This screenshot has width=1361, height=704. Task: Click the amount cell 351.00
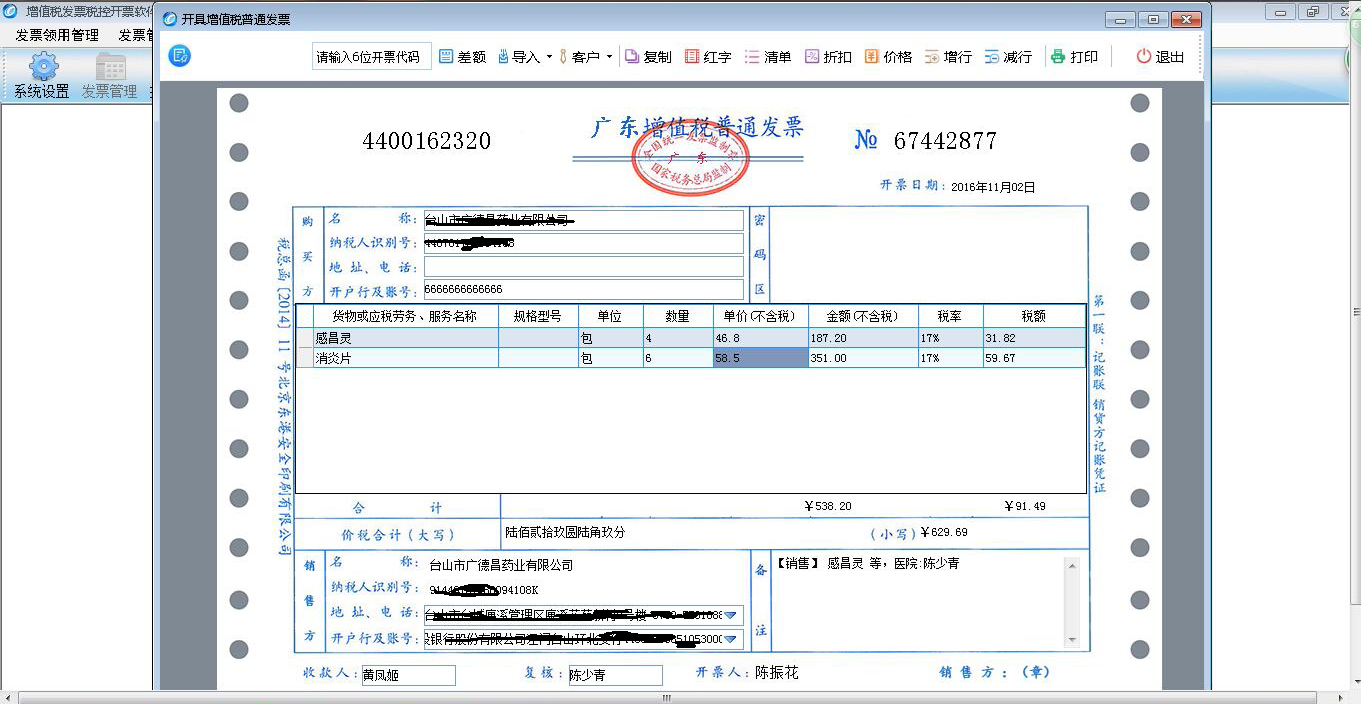863,358
